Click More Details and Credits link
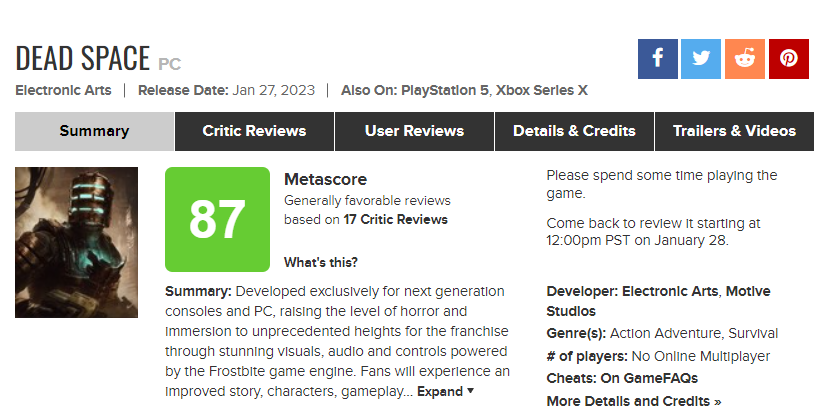This screenshot has width=828, height=419. point(633,401)
